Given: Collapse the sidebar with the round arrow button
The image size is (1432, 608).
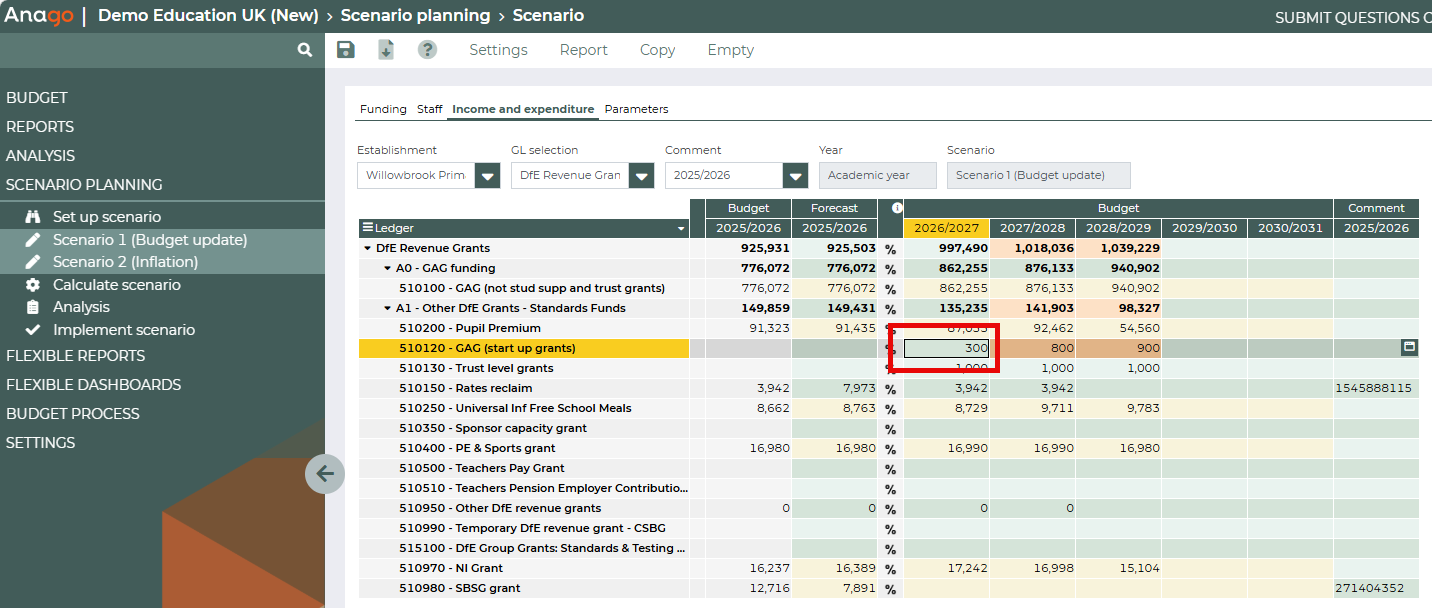Looking at the screenshot, I should [325, 473].
